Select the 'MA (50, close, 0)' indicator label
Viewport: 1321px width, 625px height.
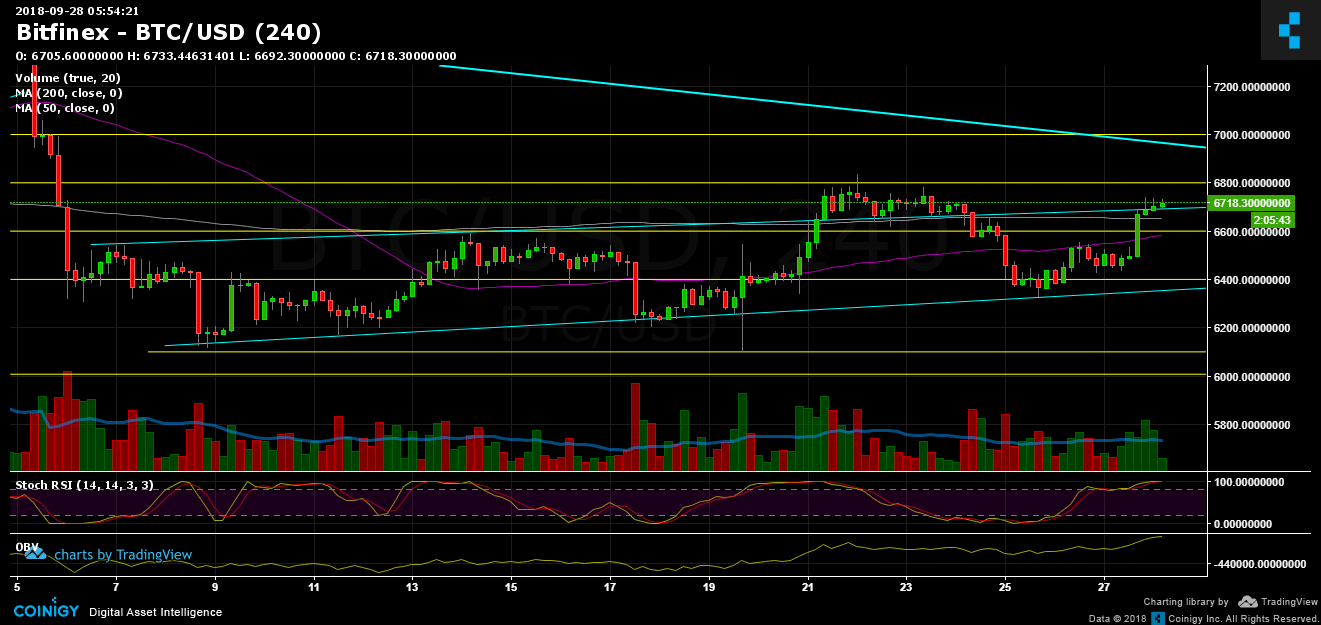click(64, 108)
